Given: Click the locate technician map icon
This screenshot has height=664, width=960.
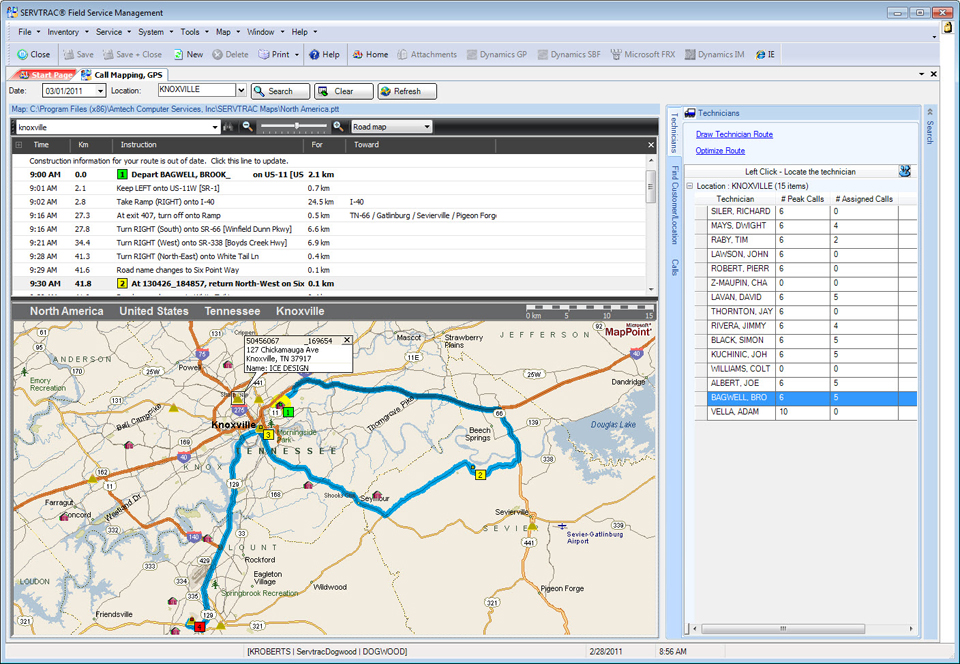Looking at the screenshot, I should (904, 171).
